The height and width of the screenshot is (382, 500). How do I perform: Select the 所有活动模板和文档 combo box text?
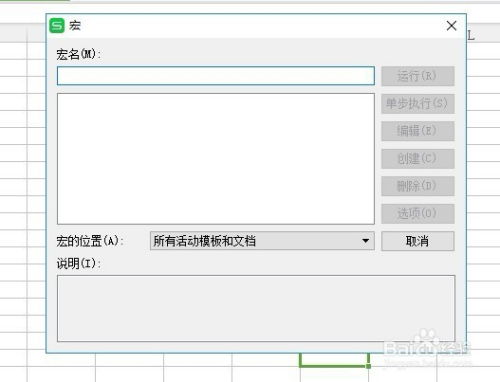tap(204, 241)
